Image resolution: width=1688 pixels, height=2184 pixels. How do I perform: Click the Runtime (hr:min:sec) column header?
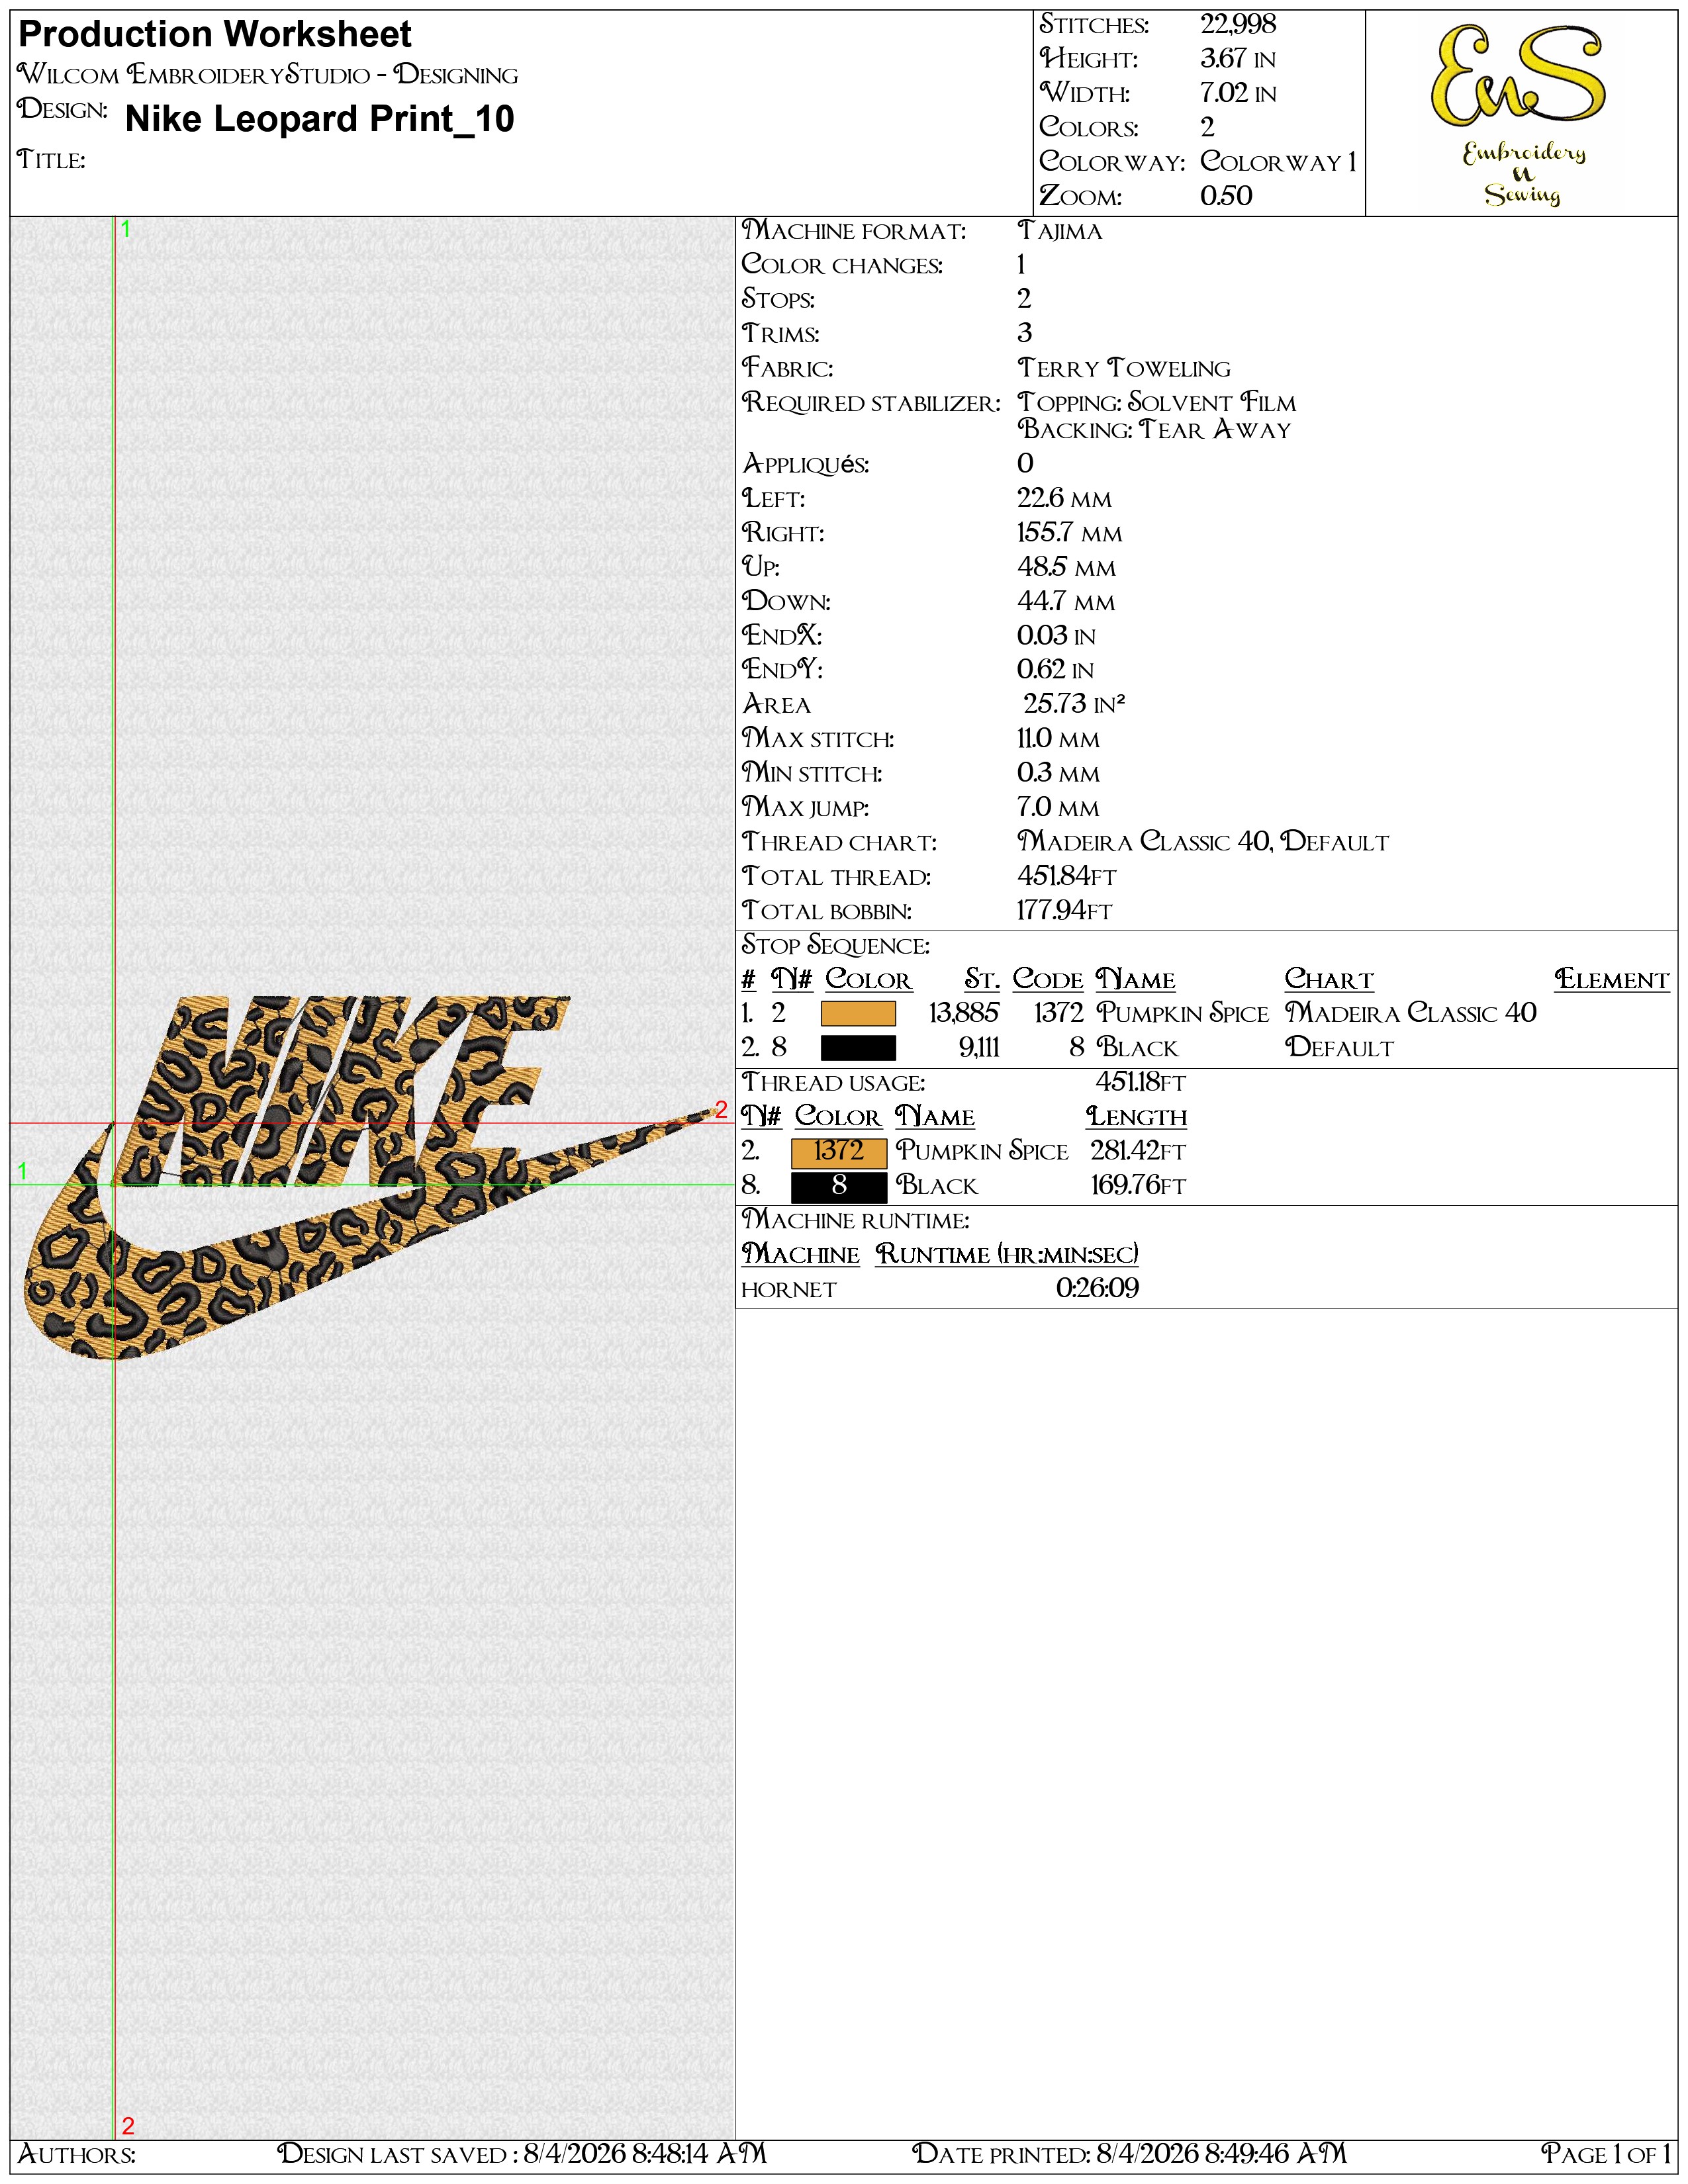click(x=1007, y=1255)
